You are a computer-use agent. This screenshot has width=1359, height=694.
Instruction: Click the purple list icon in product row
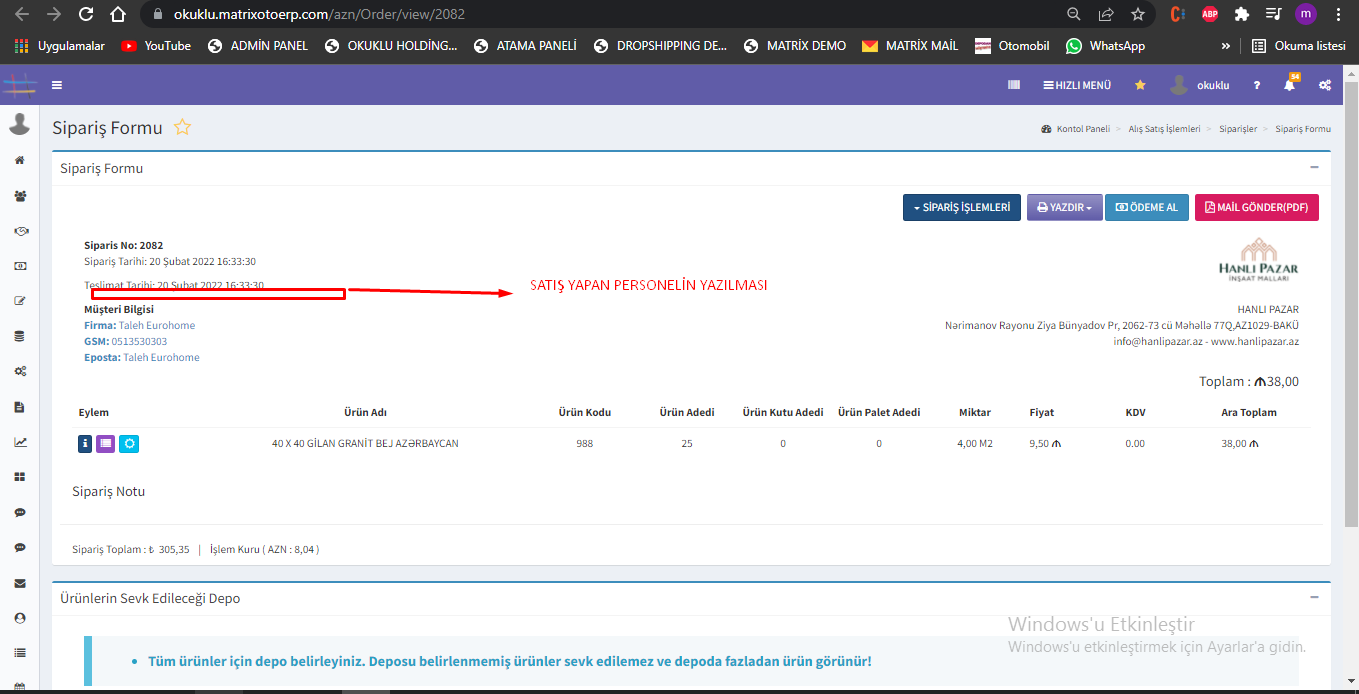tap(106, 443)
